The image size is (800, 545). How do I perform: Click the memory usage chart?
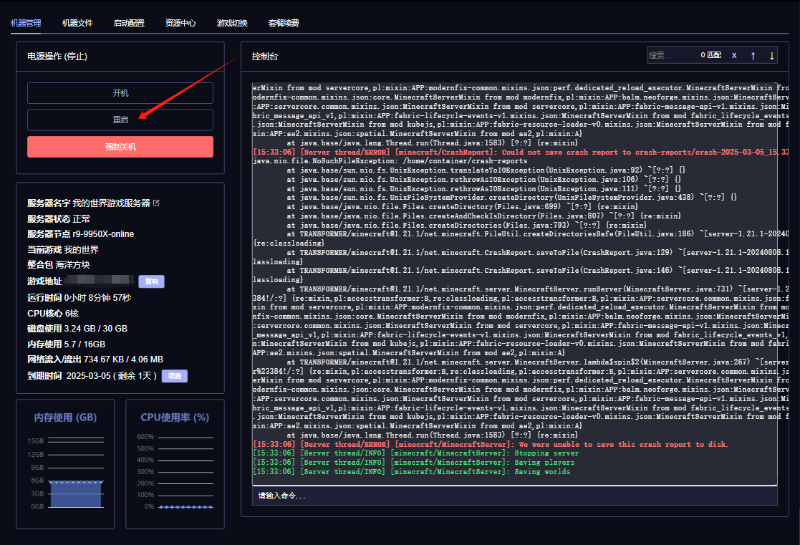click(64, 473)
